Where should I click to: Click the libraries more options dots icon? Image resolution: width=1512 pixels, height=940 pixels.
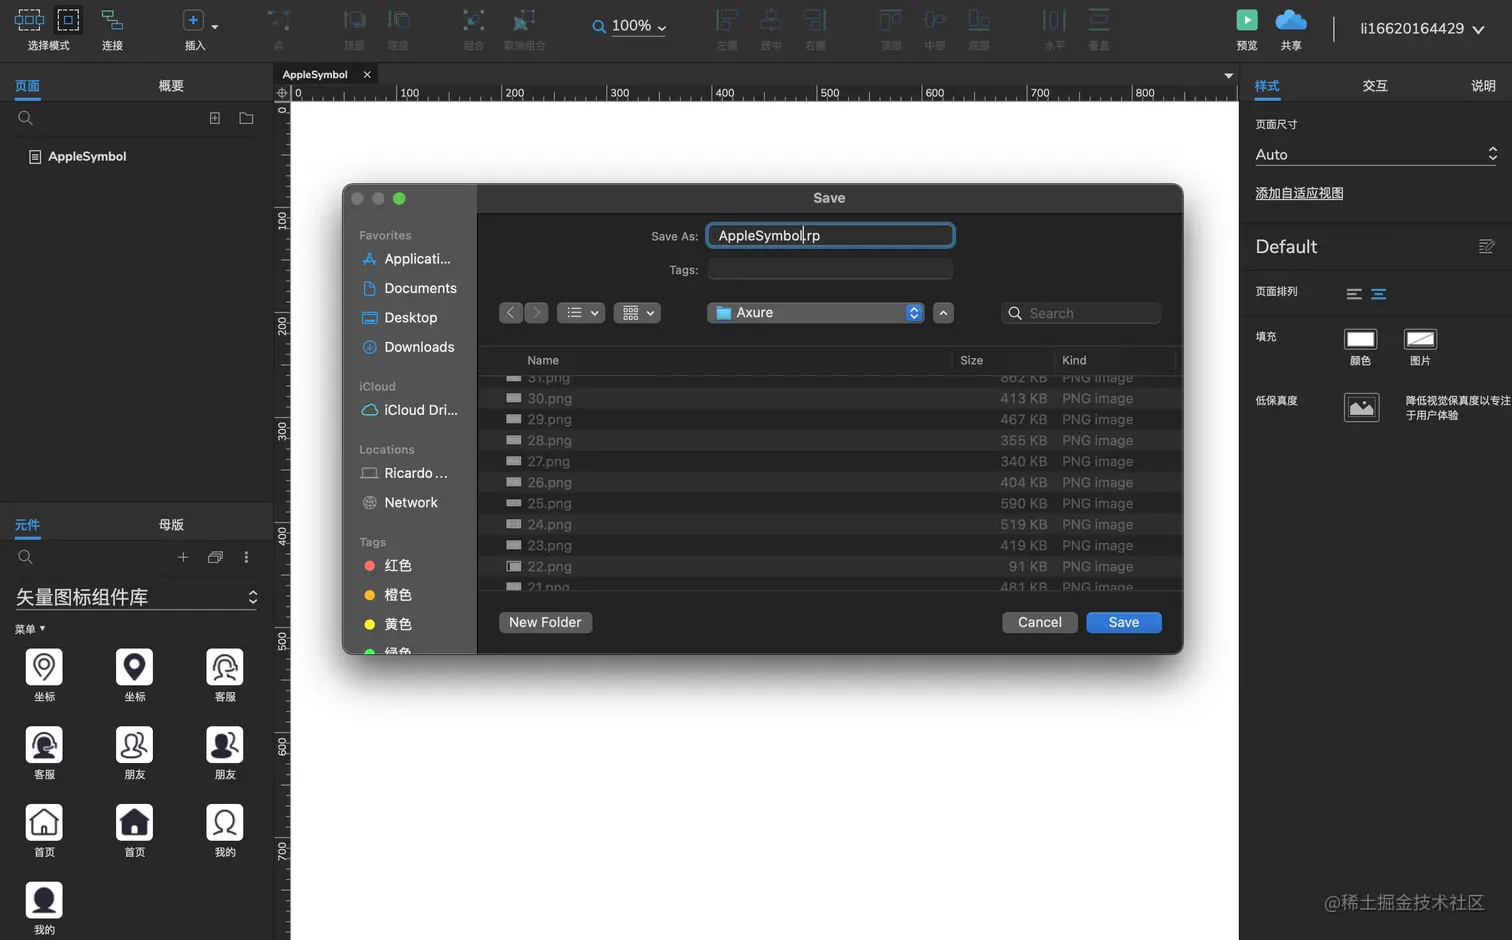[x=246, y=557]
